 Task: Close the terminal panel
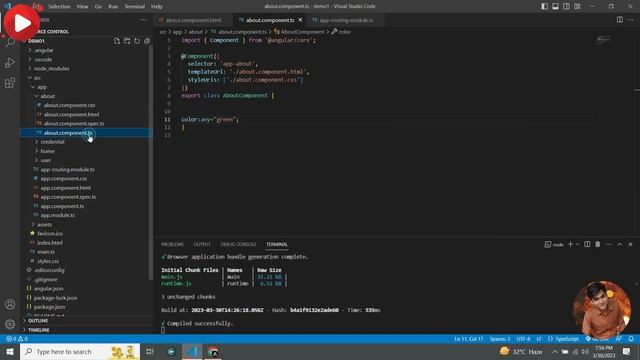click(630, 244)
